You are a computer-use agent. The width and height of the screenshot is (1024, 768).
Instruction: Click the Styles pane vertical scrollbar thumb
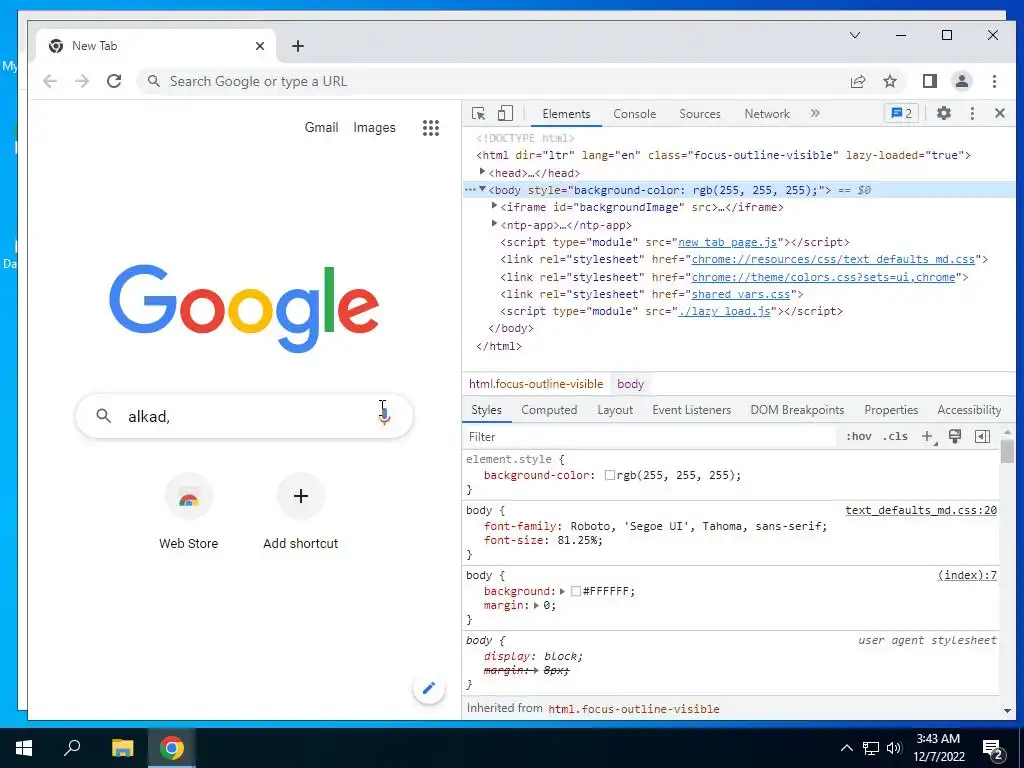(x=1007, y=451)
